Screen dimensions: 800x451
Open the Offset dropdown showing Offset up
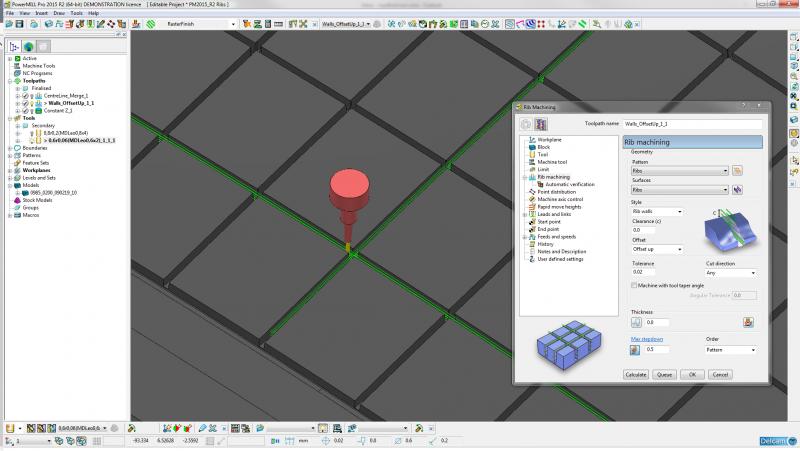(x=657, y=249)
